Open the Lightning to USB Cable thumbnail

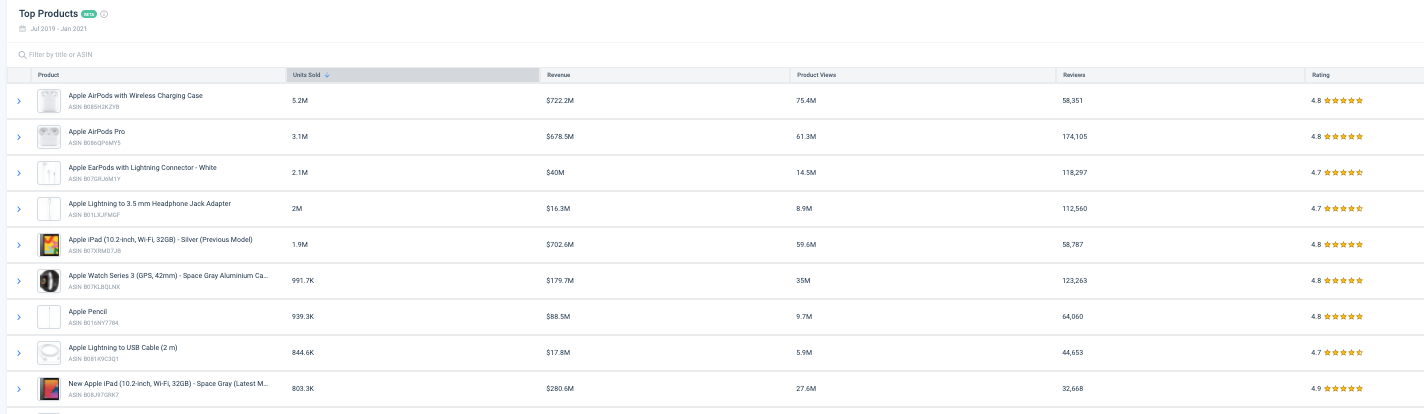click(x=49, y=353)
